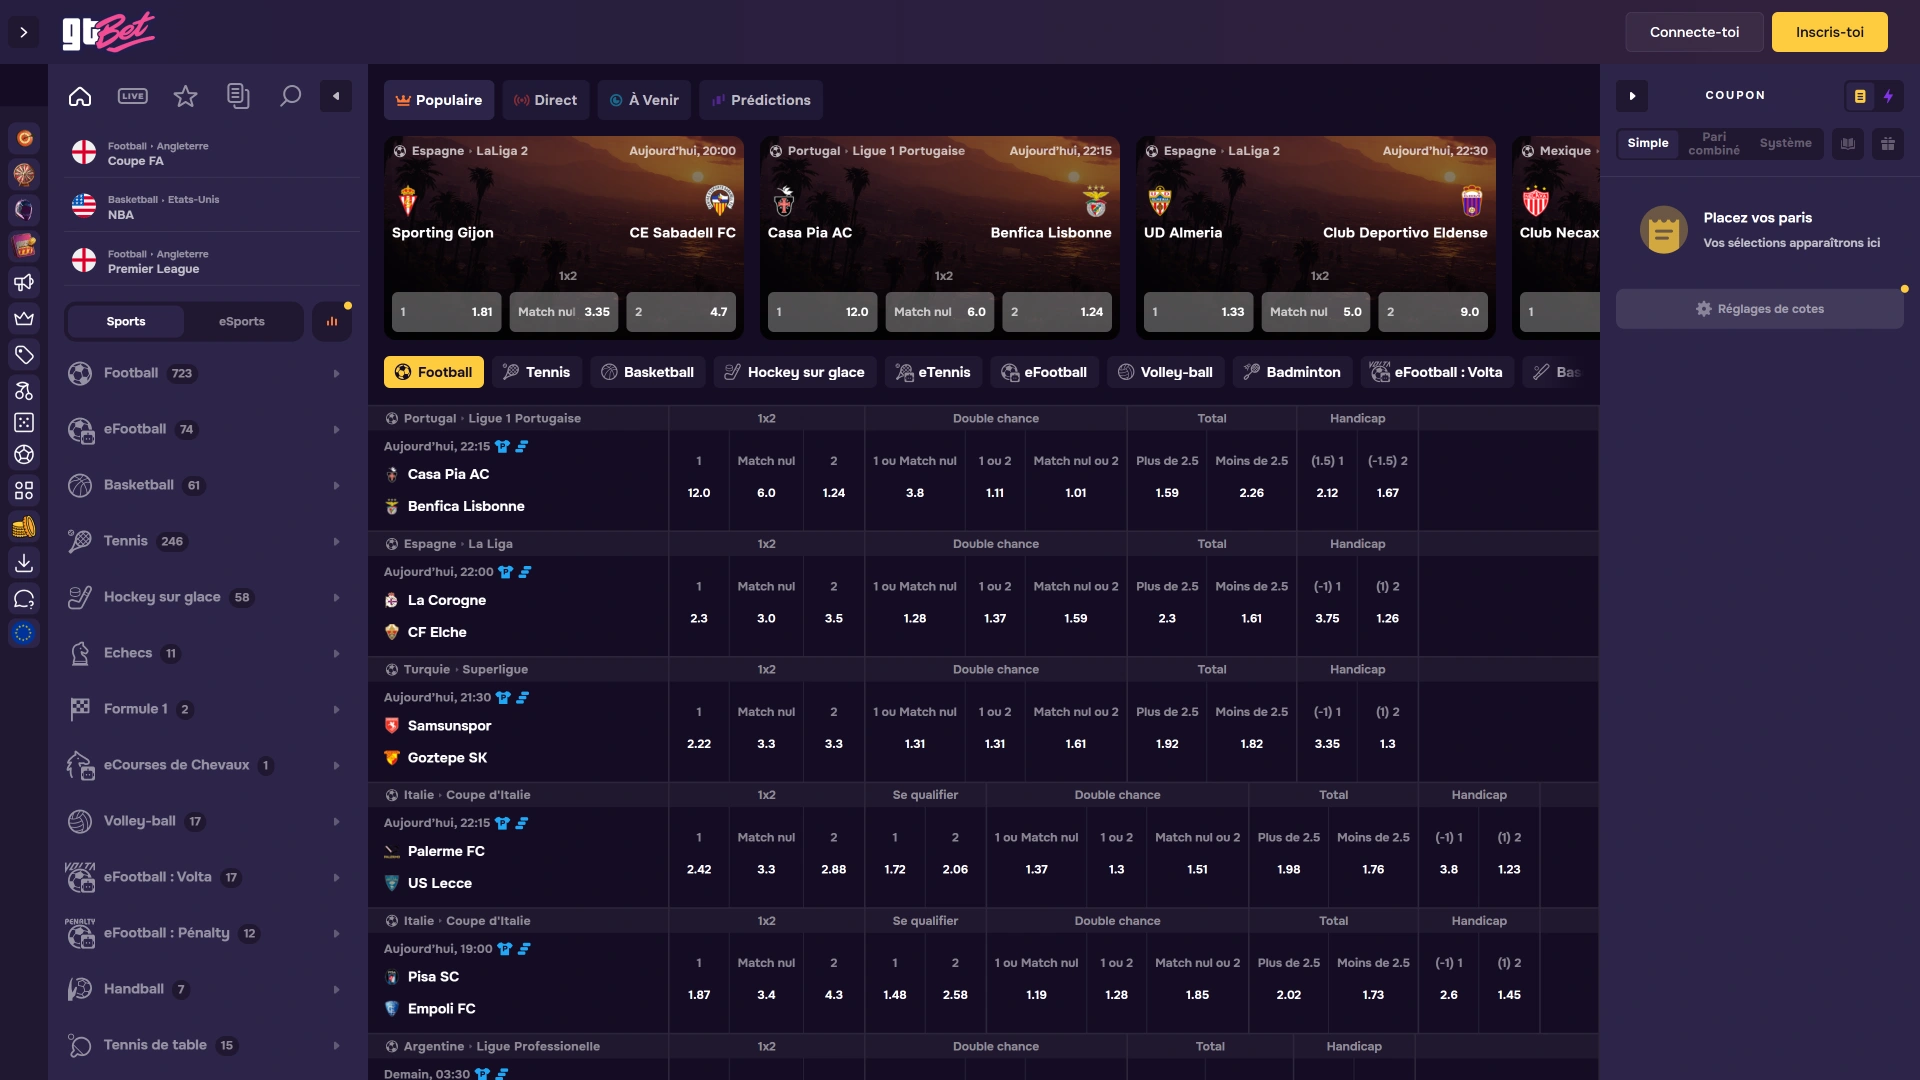Open the price tag offers icon
The image size is (1920, 1080).
coord(24,354)
